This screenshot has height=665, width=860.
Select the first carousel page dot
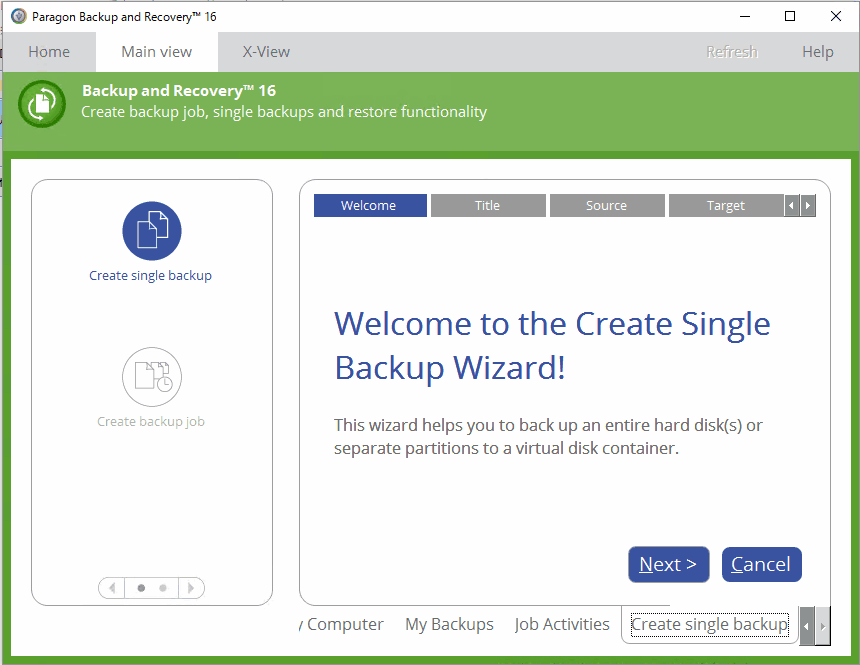pos(142,588)
